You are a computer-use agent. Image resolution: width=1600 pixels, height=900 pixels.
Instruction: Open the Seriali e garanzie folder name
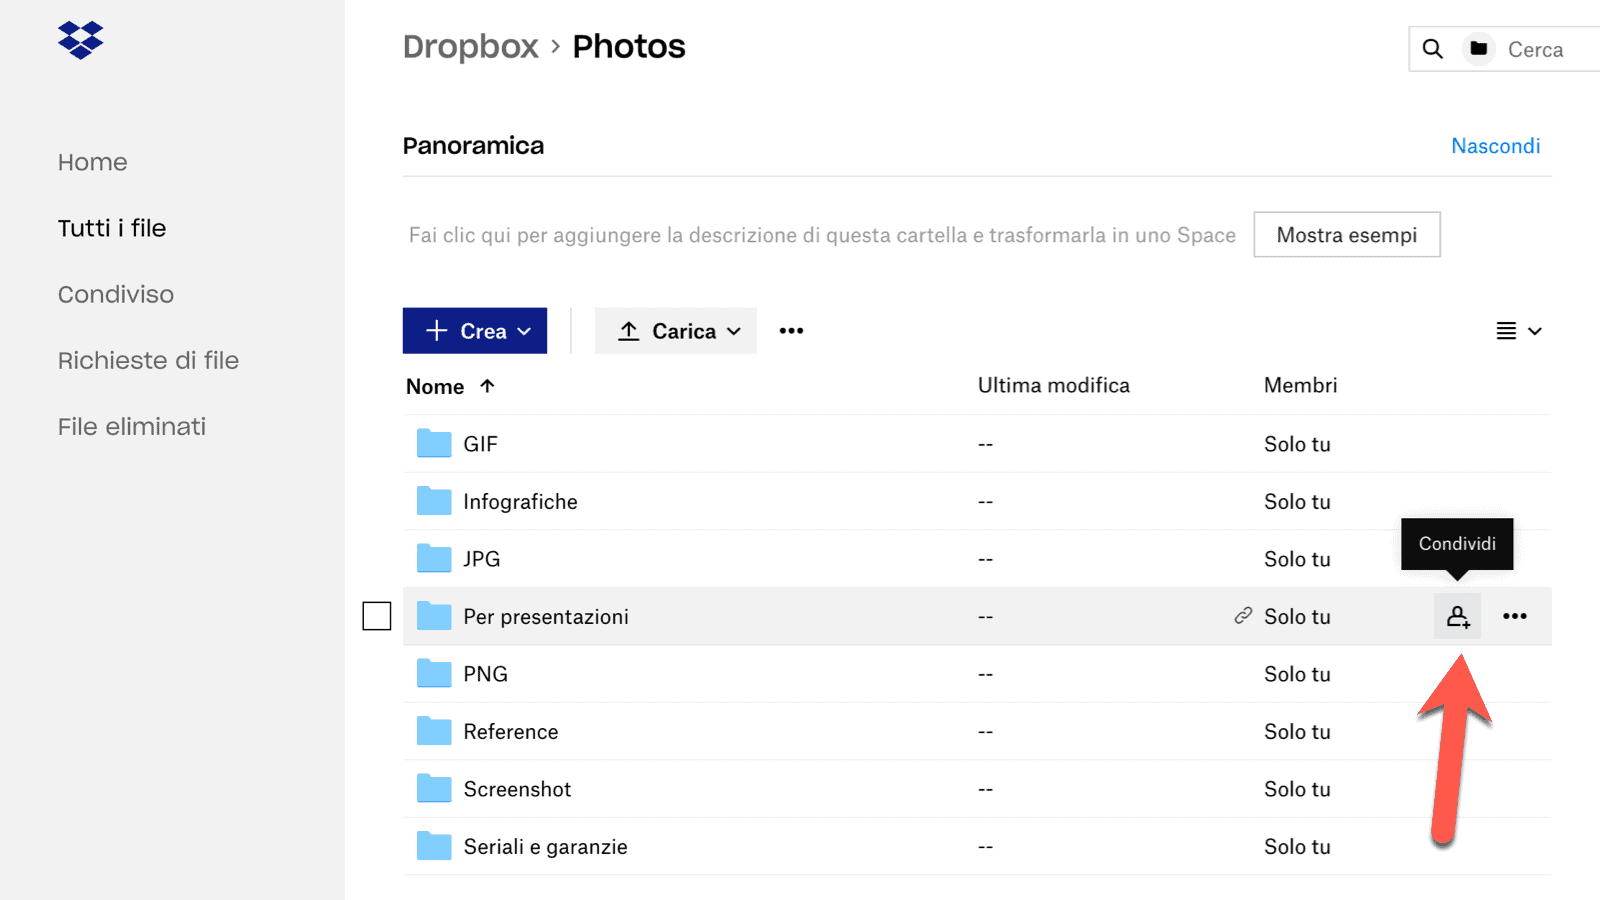pos(545,847)
